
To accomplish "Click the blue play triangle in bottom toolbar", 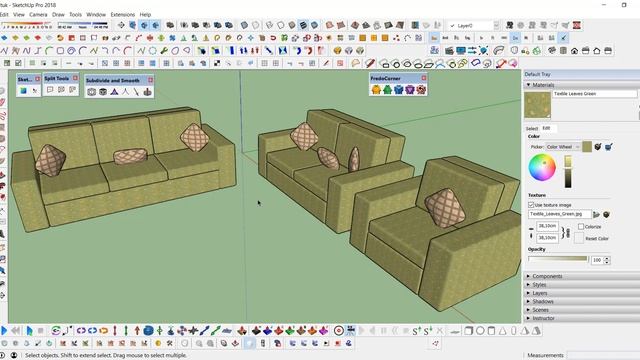I will pos(4,331).
